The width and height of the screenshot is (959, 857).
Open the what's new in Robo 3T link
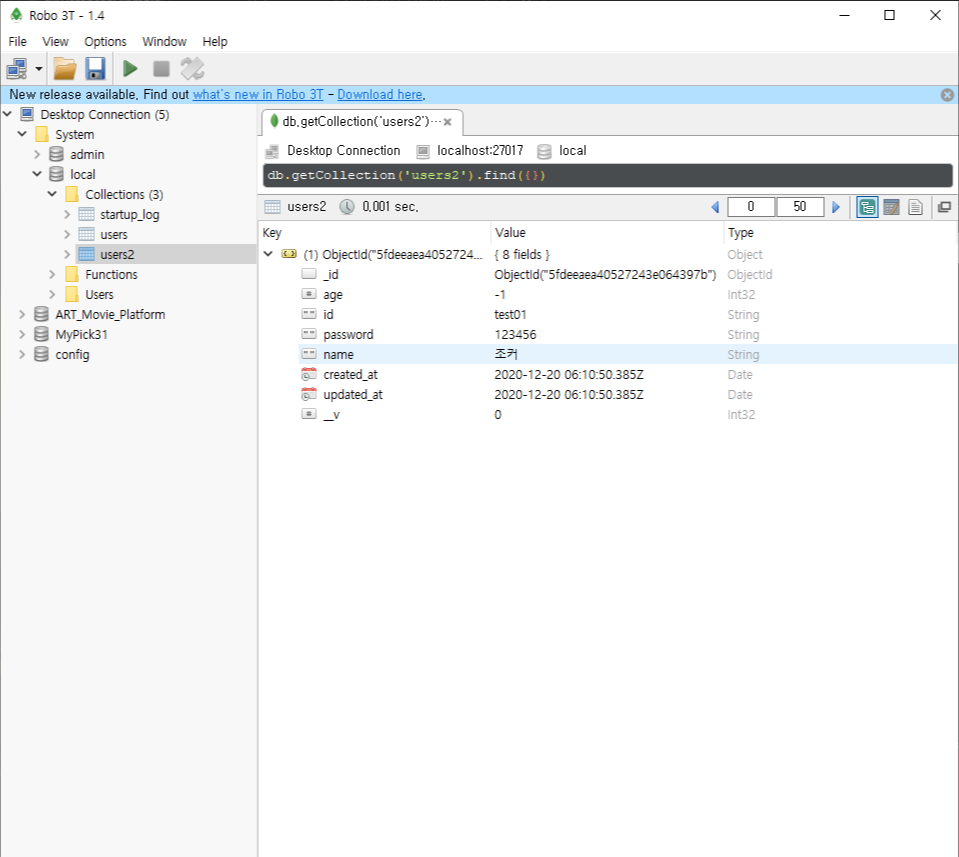(258, 95)
